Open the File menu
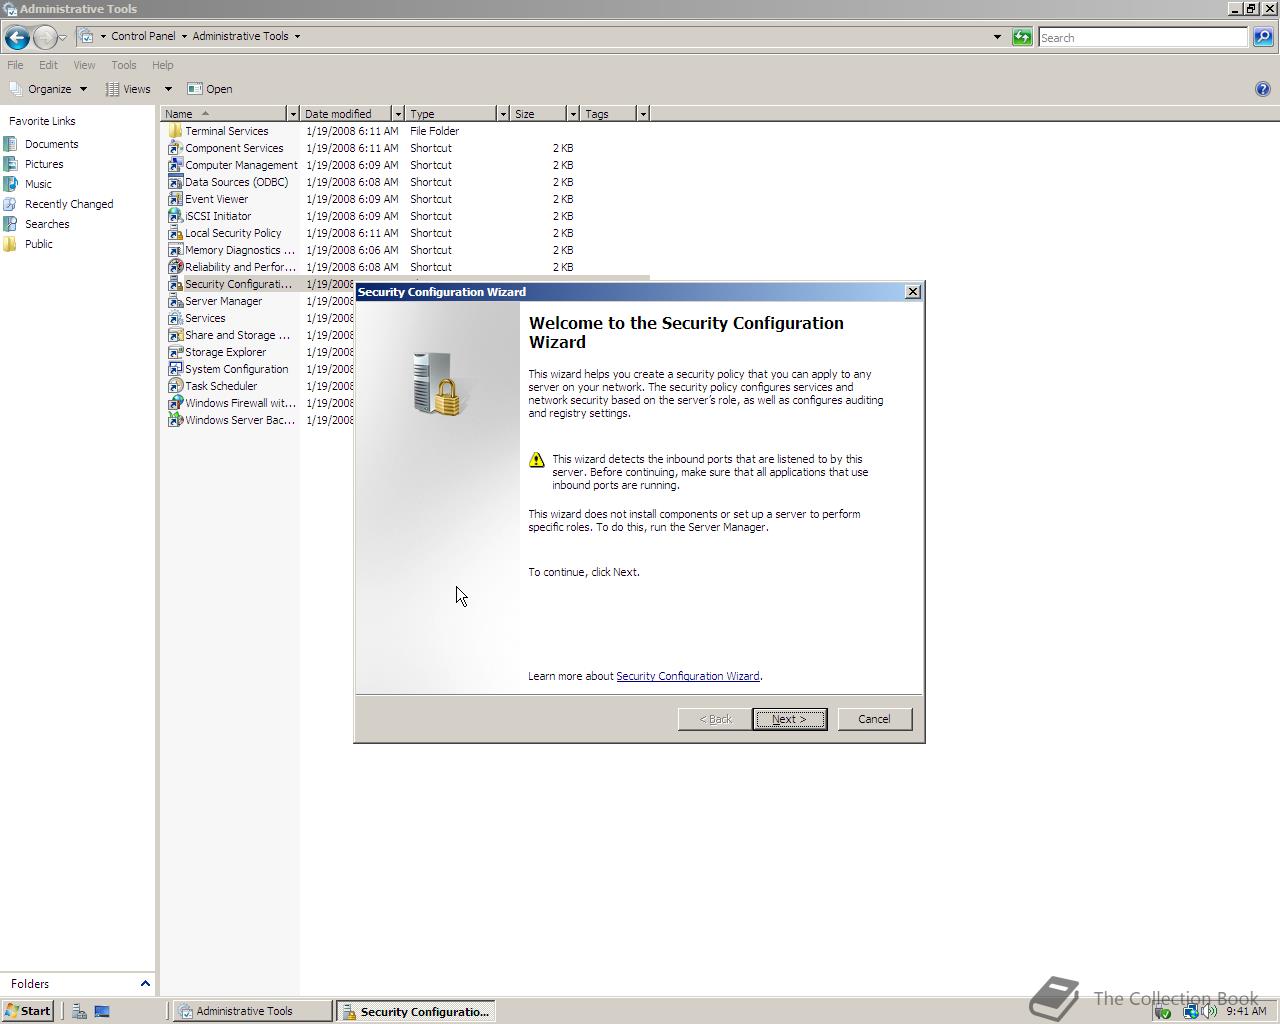Viewport: 1280px width, 1024px height. 15,65
